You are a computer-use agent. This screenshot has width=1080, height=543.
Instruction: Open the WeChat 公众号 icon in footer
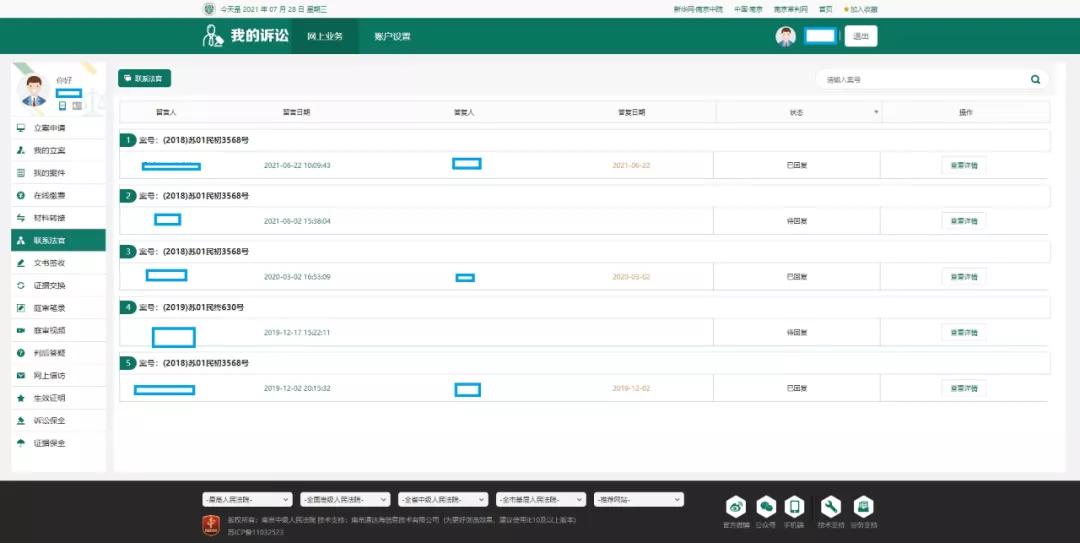point(766,508)
